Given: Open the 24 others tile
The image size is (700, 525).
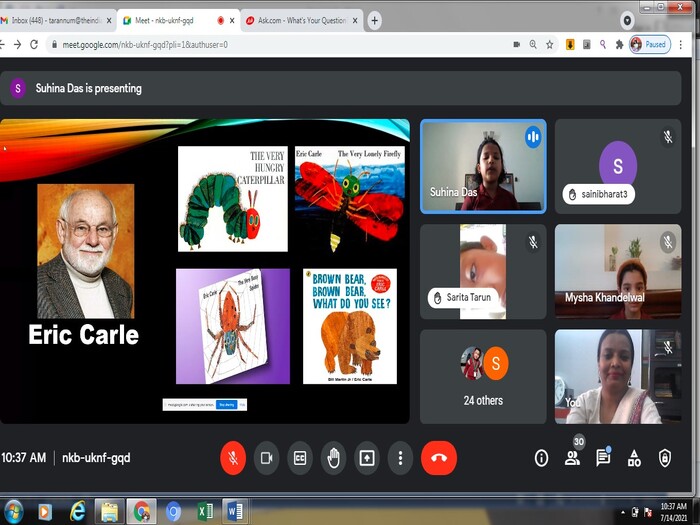Looking at the screenshot, I should coord(483,376).
